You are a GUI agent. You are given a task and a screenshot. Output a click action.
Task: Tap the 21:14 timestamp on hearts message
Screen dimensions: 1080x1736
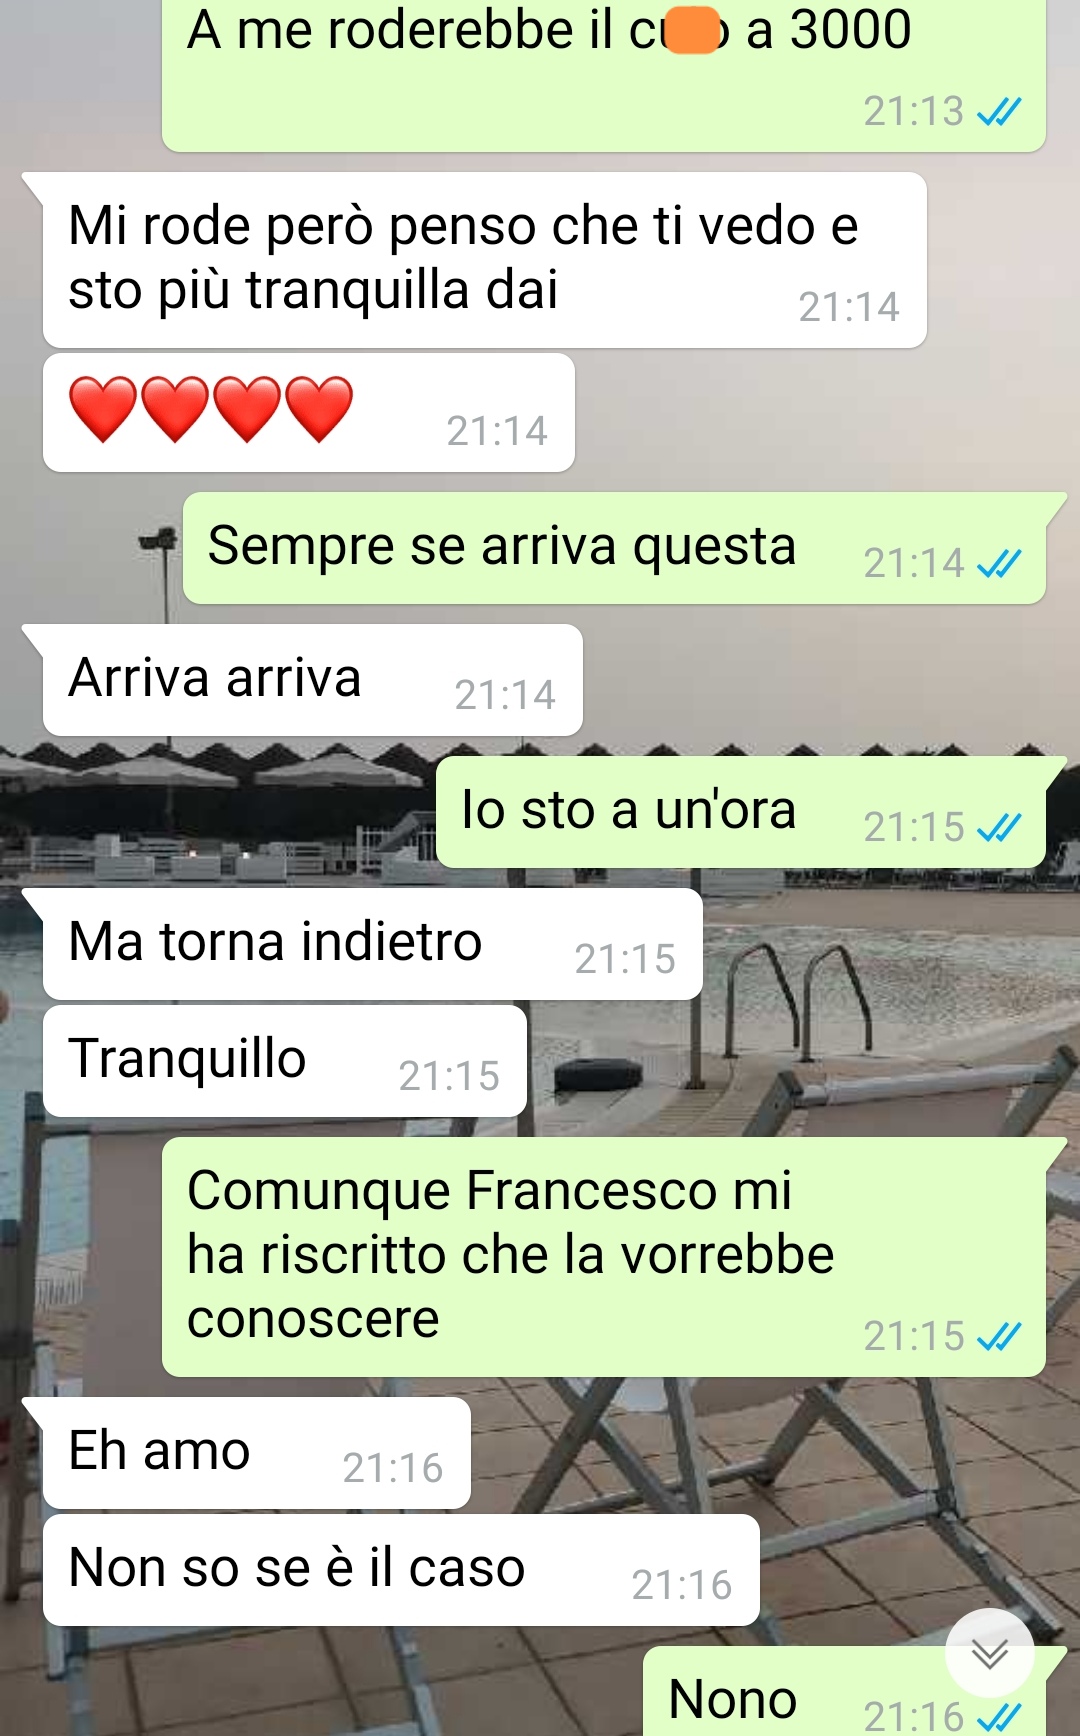(x=497, y=431)
